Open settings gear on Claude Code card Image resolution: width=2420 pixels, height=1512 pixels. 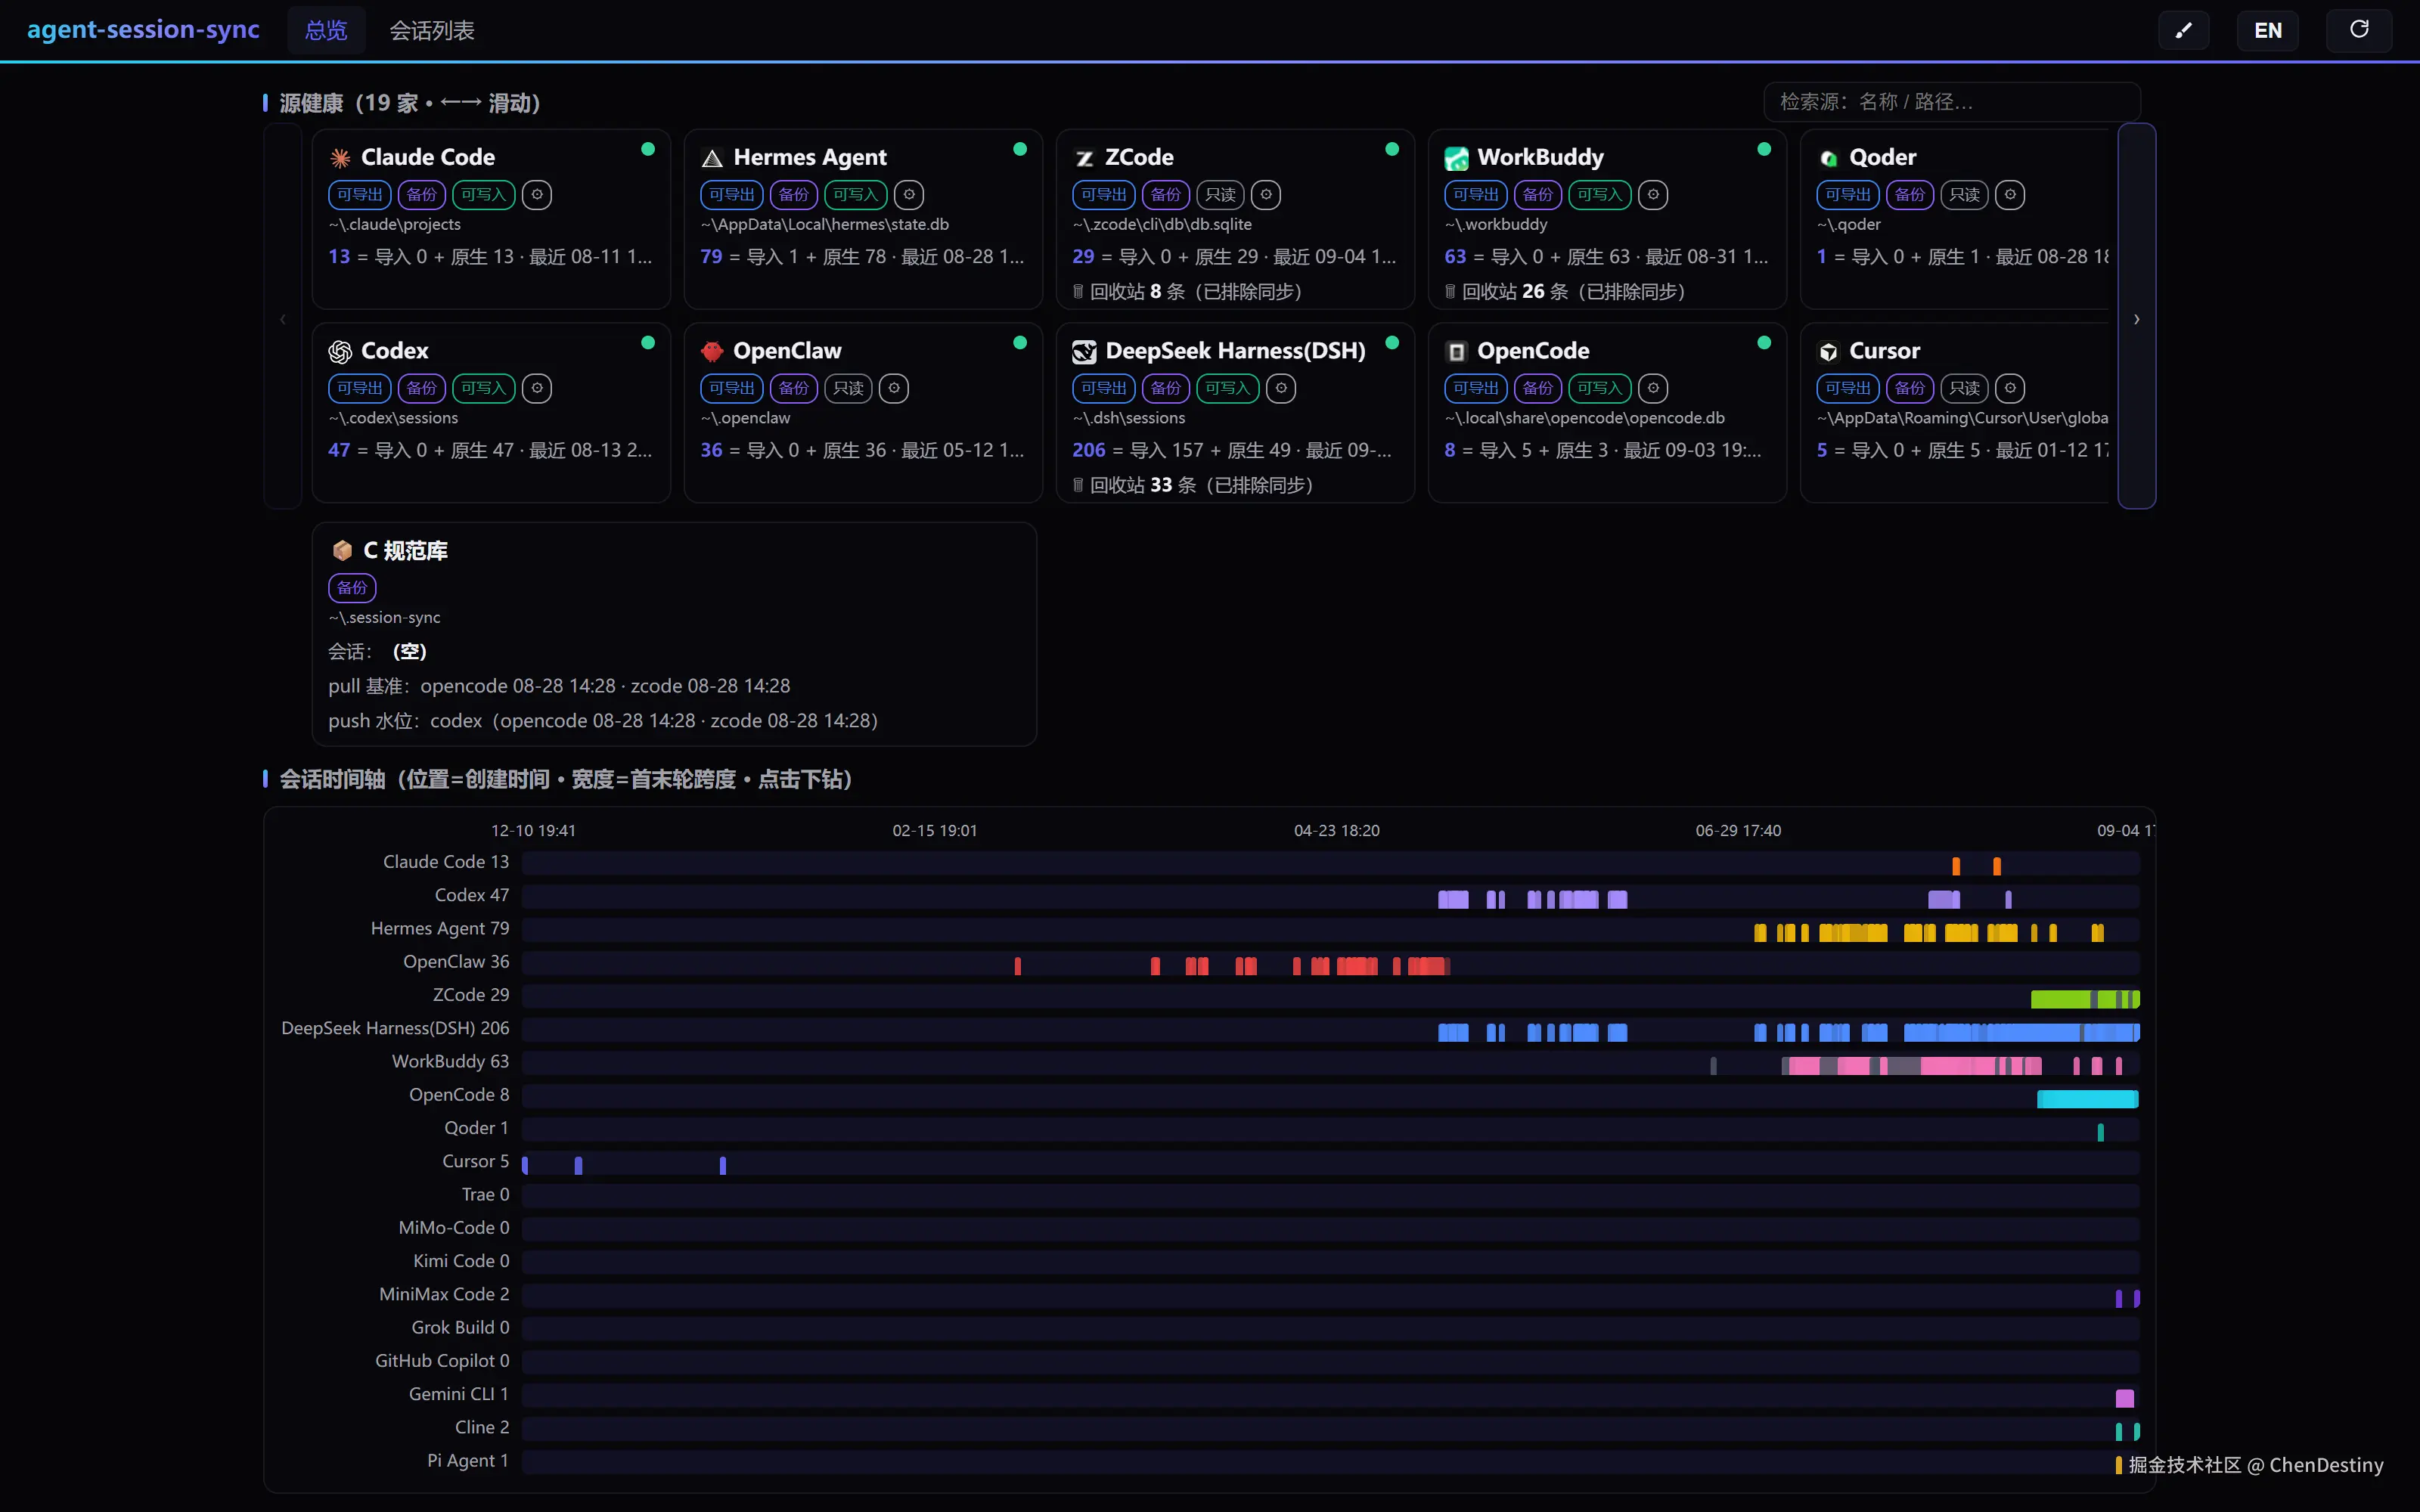537,194
